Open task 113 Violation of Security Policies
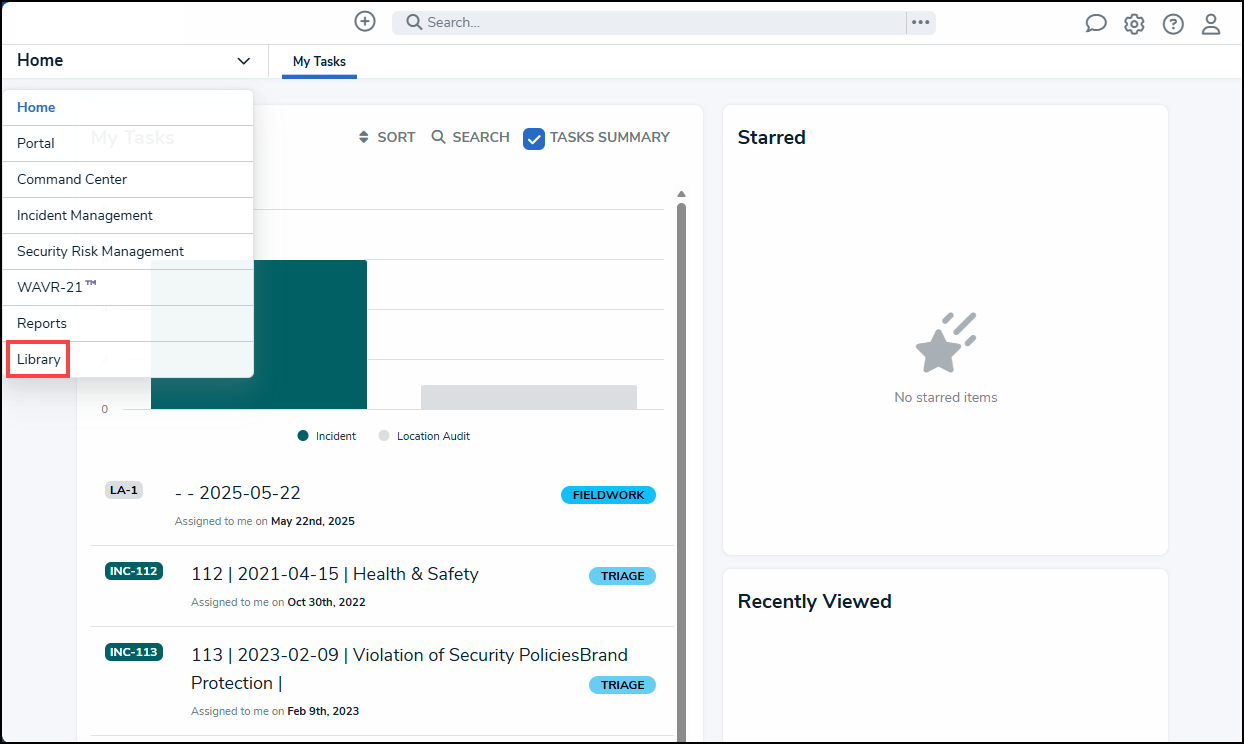Viewport: 1244px width, 744px height. point(409,669)
